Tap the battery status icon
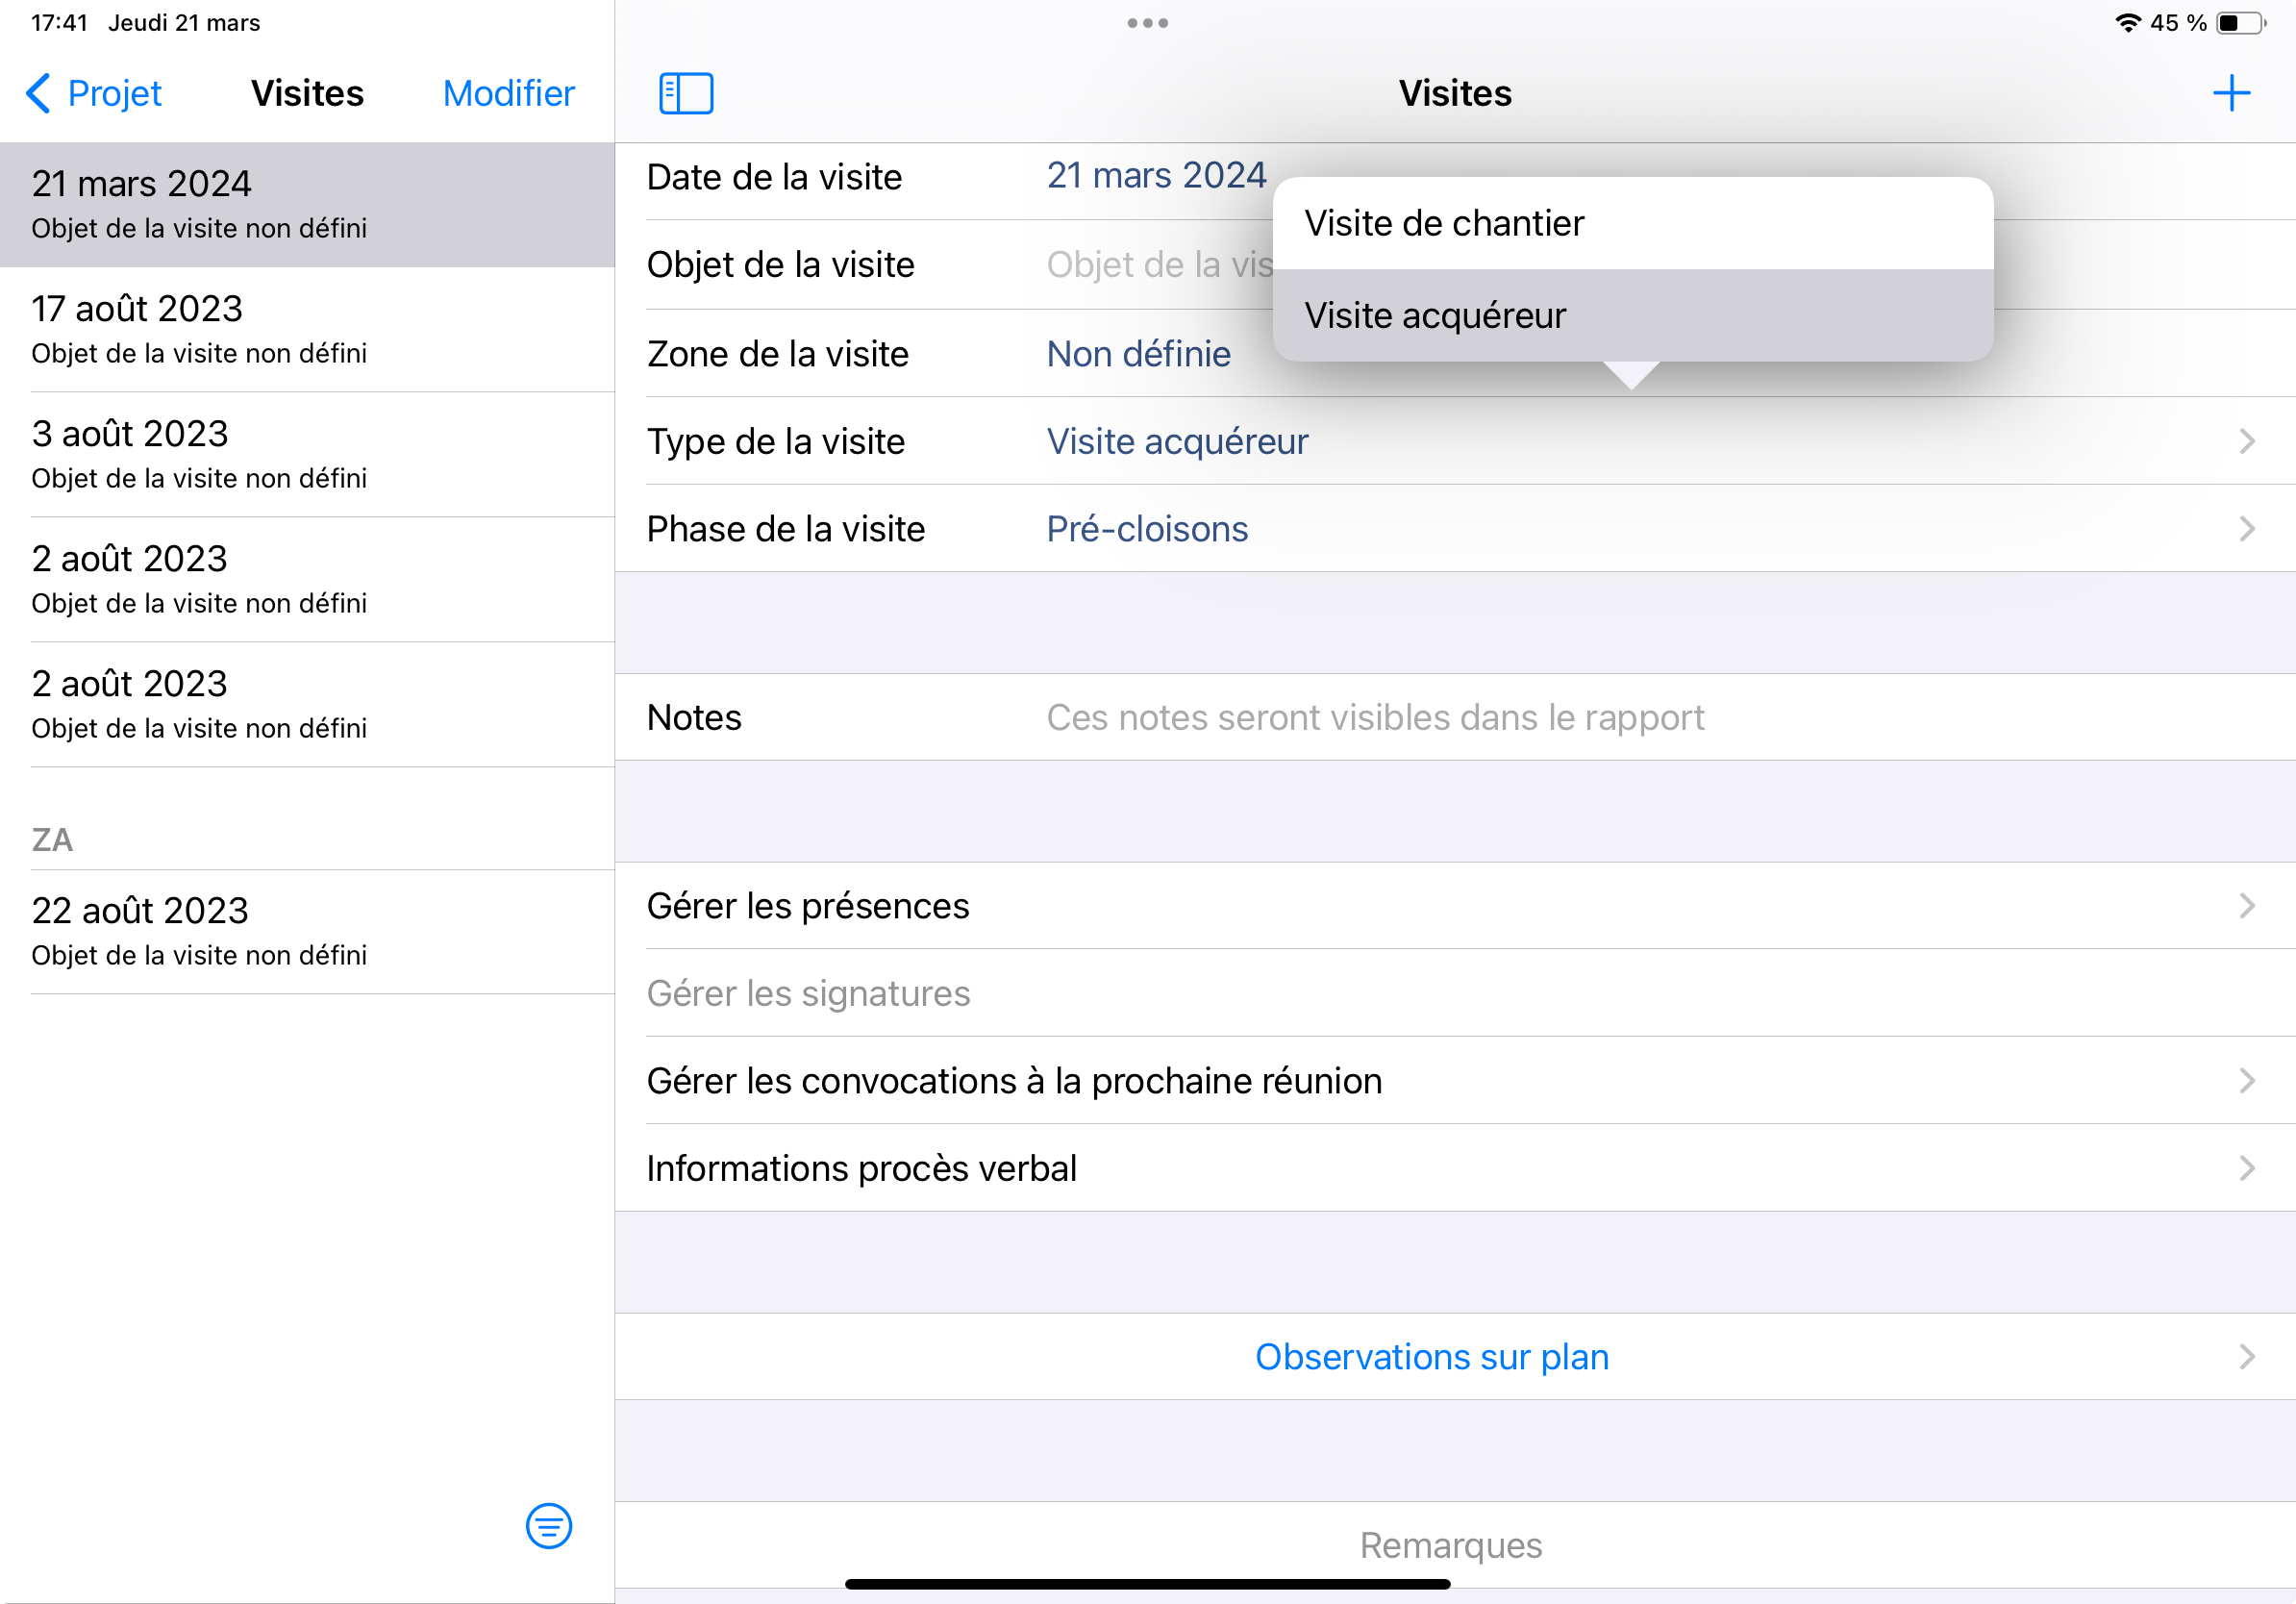 coord(2240,22)
